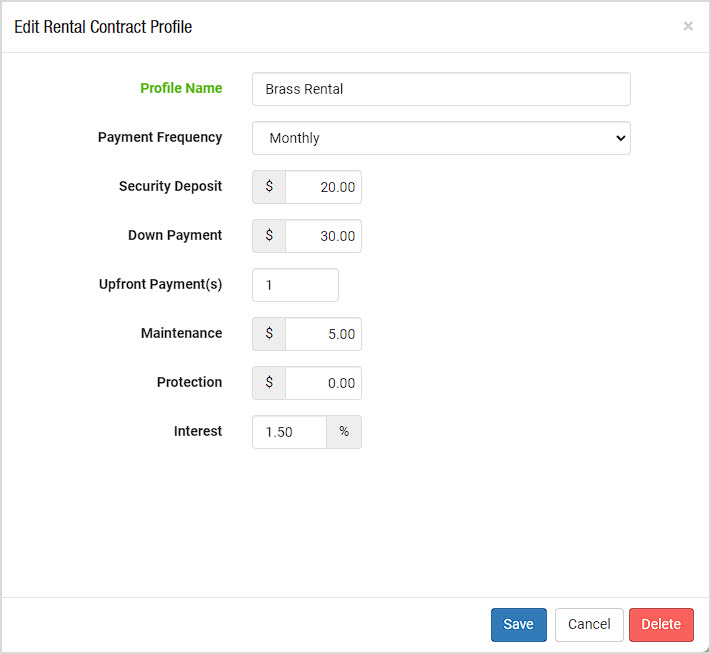The image size is (711, 654).
Task: Click the dollar sign beside Security Deposit
Action: tap(269, 187)
